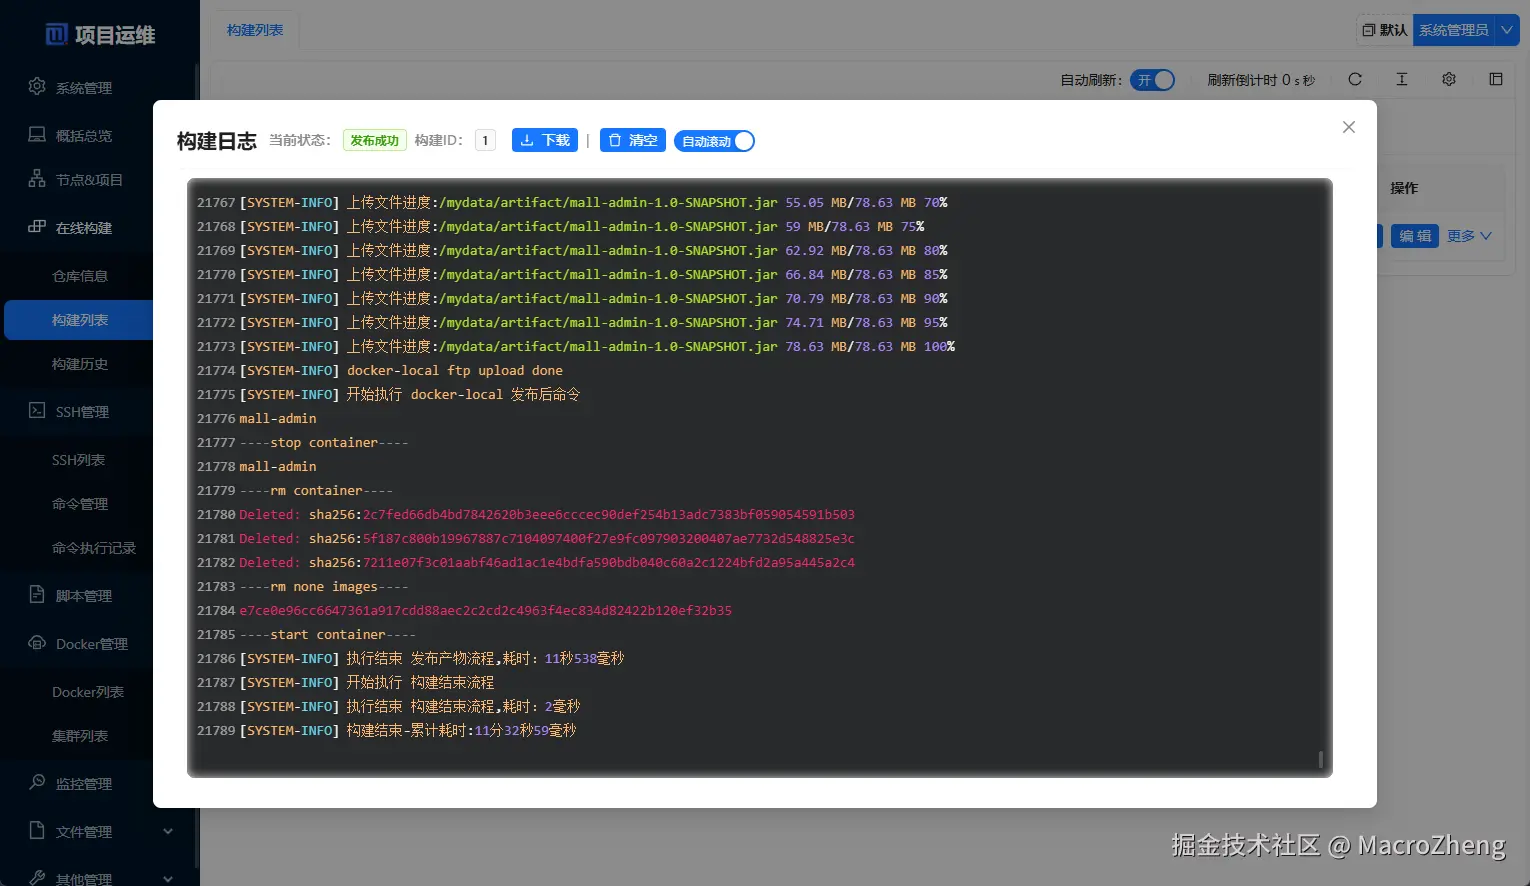Open SSH列表 in sidebar

[x=78, y=460]
